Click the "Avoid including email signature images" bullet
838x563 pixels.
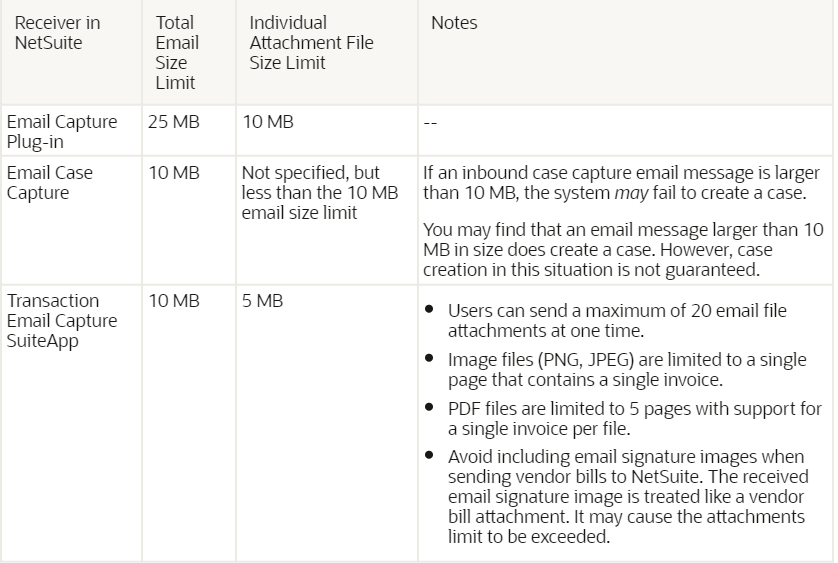pyautogui.click(x=632, y=497)
